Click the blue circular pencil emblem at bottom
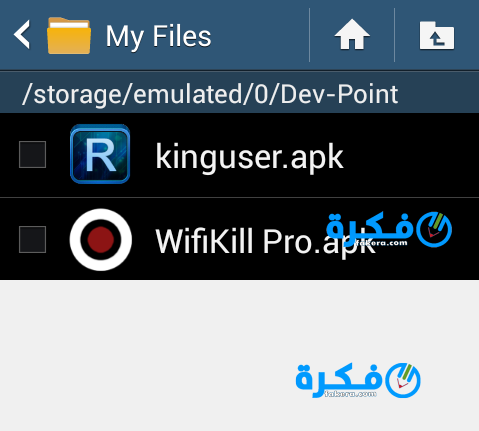This screenshot has width=479, height=431. [403, 380]
